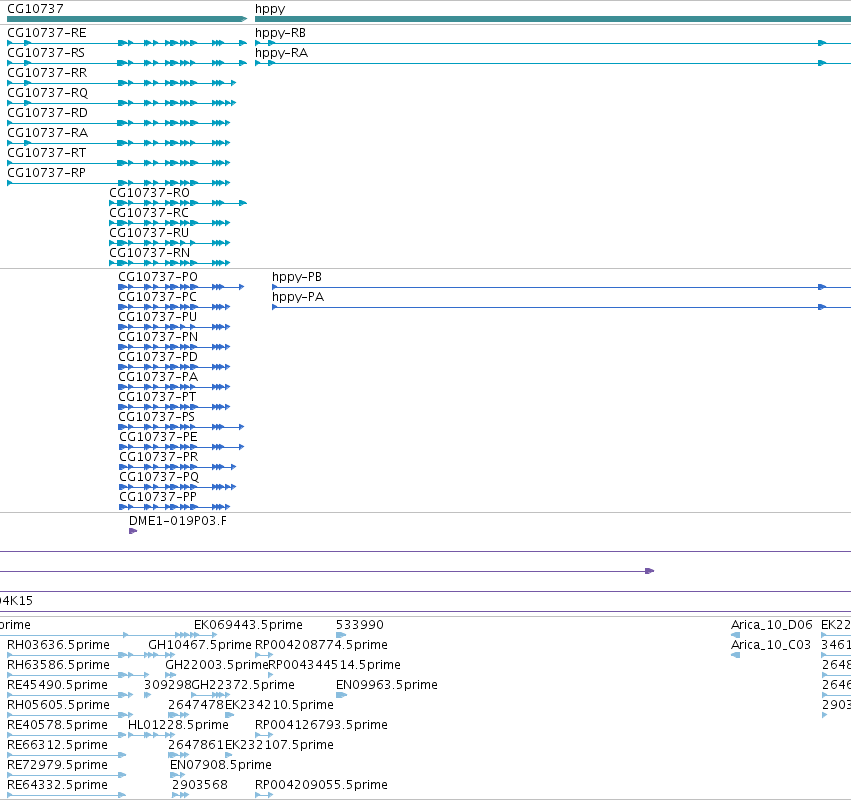Select the CG10737 gene label
The width and height of the screenshot is (851, 800).
[35, 9]
